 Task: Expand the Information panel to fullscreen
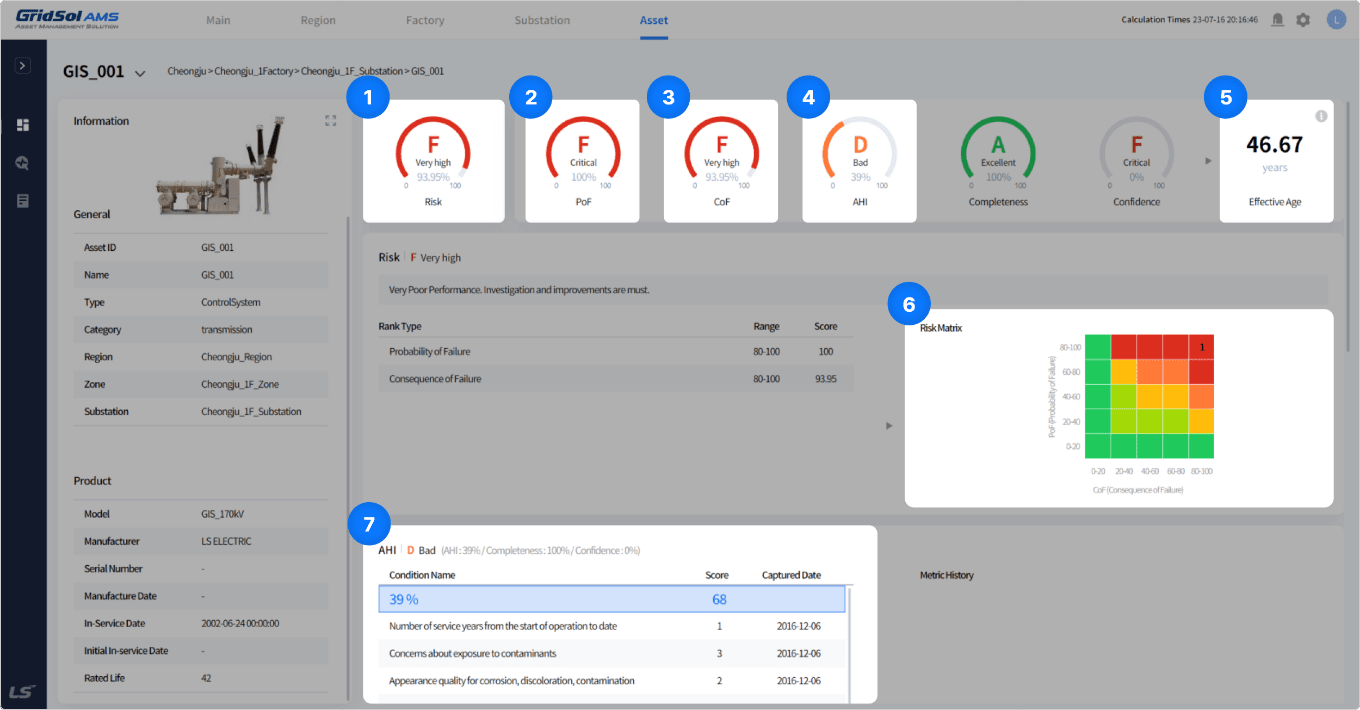pos(330,121)
